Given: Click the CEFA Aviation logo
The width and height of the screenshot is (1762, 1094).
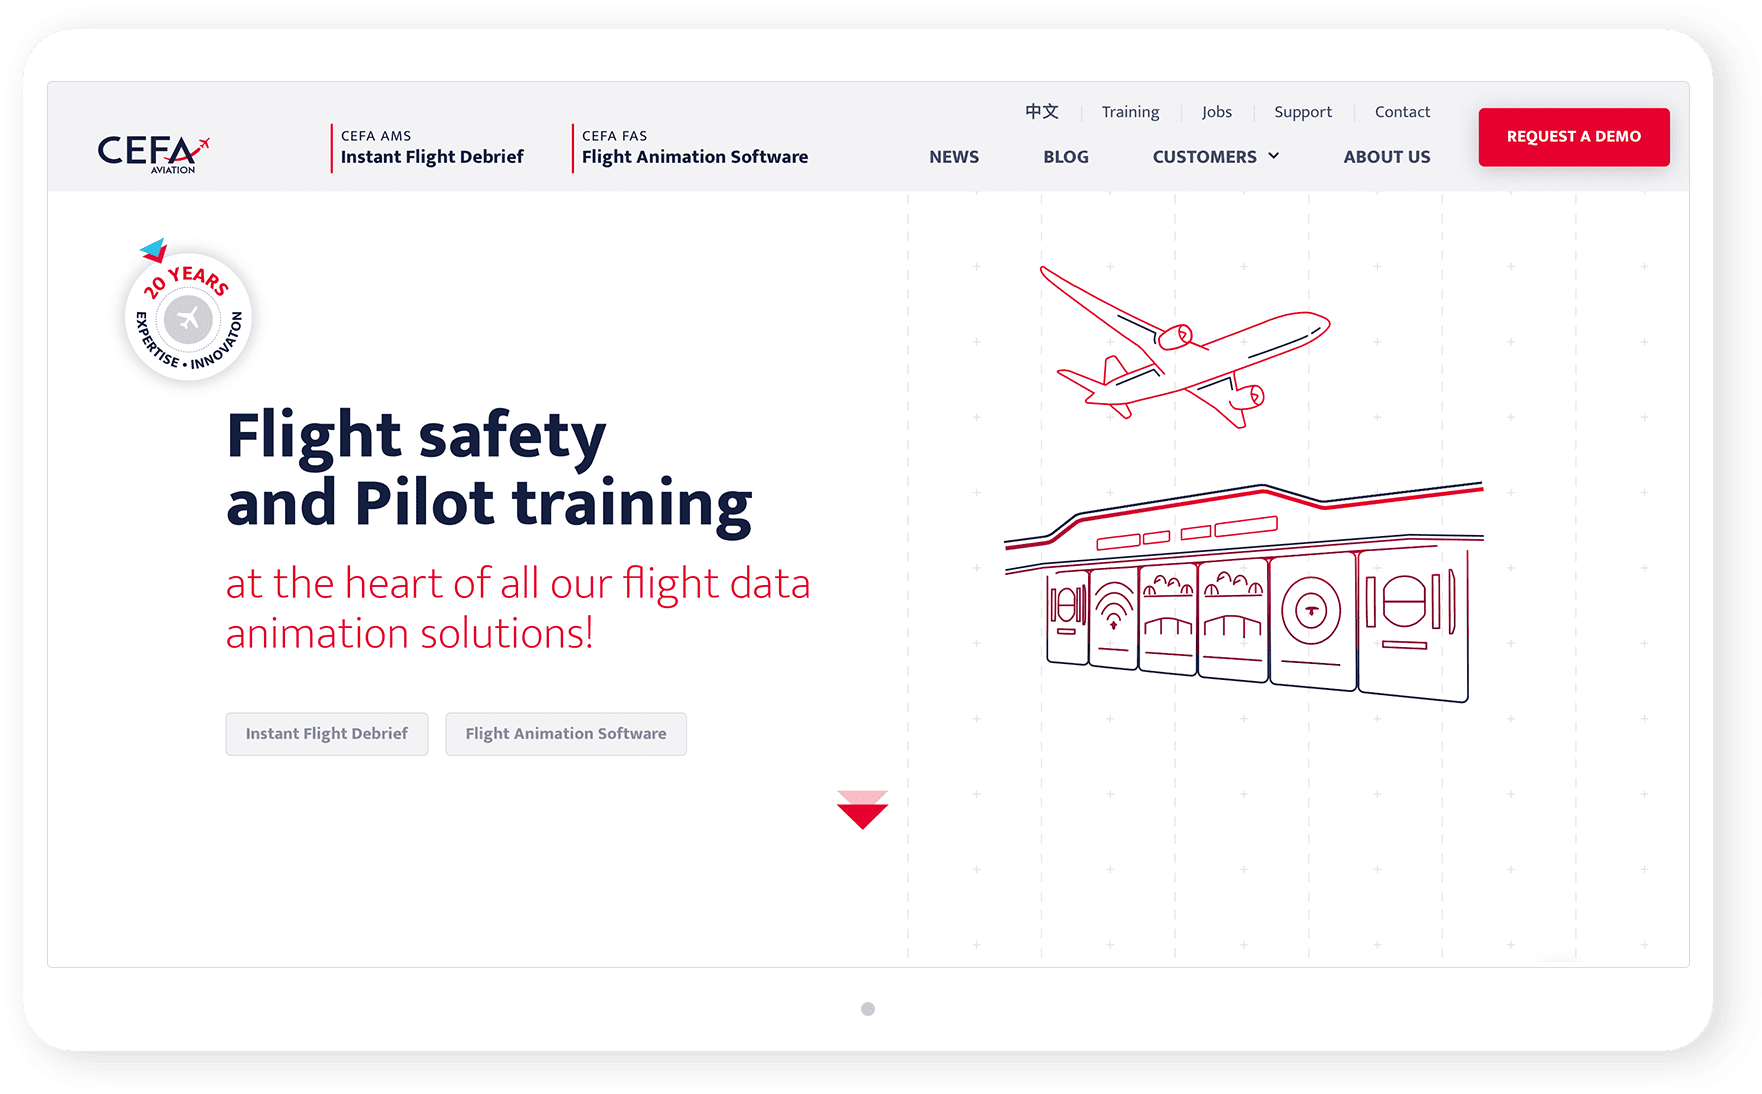Looking at the screenshot, I should pyautogui.click(x=153, y=154).
